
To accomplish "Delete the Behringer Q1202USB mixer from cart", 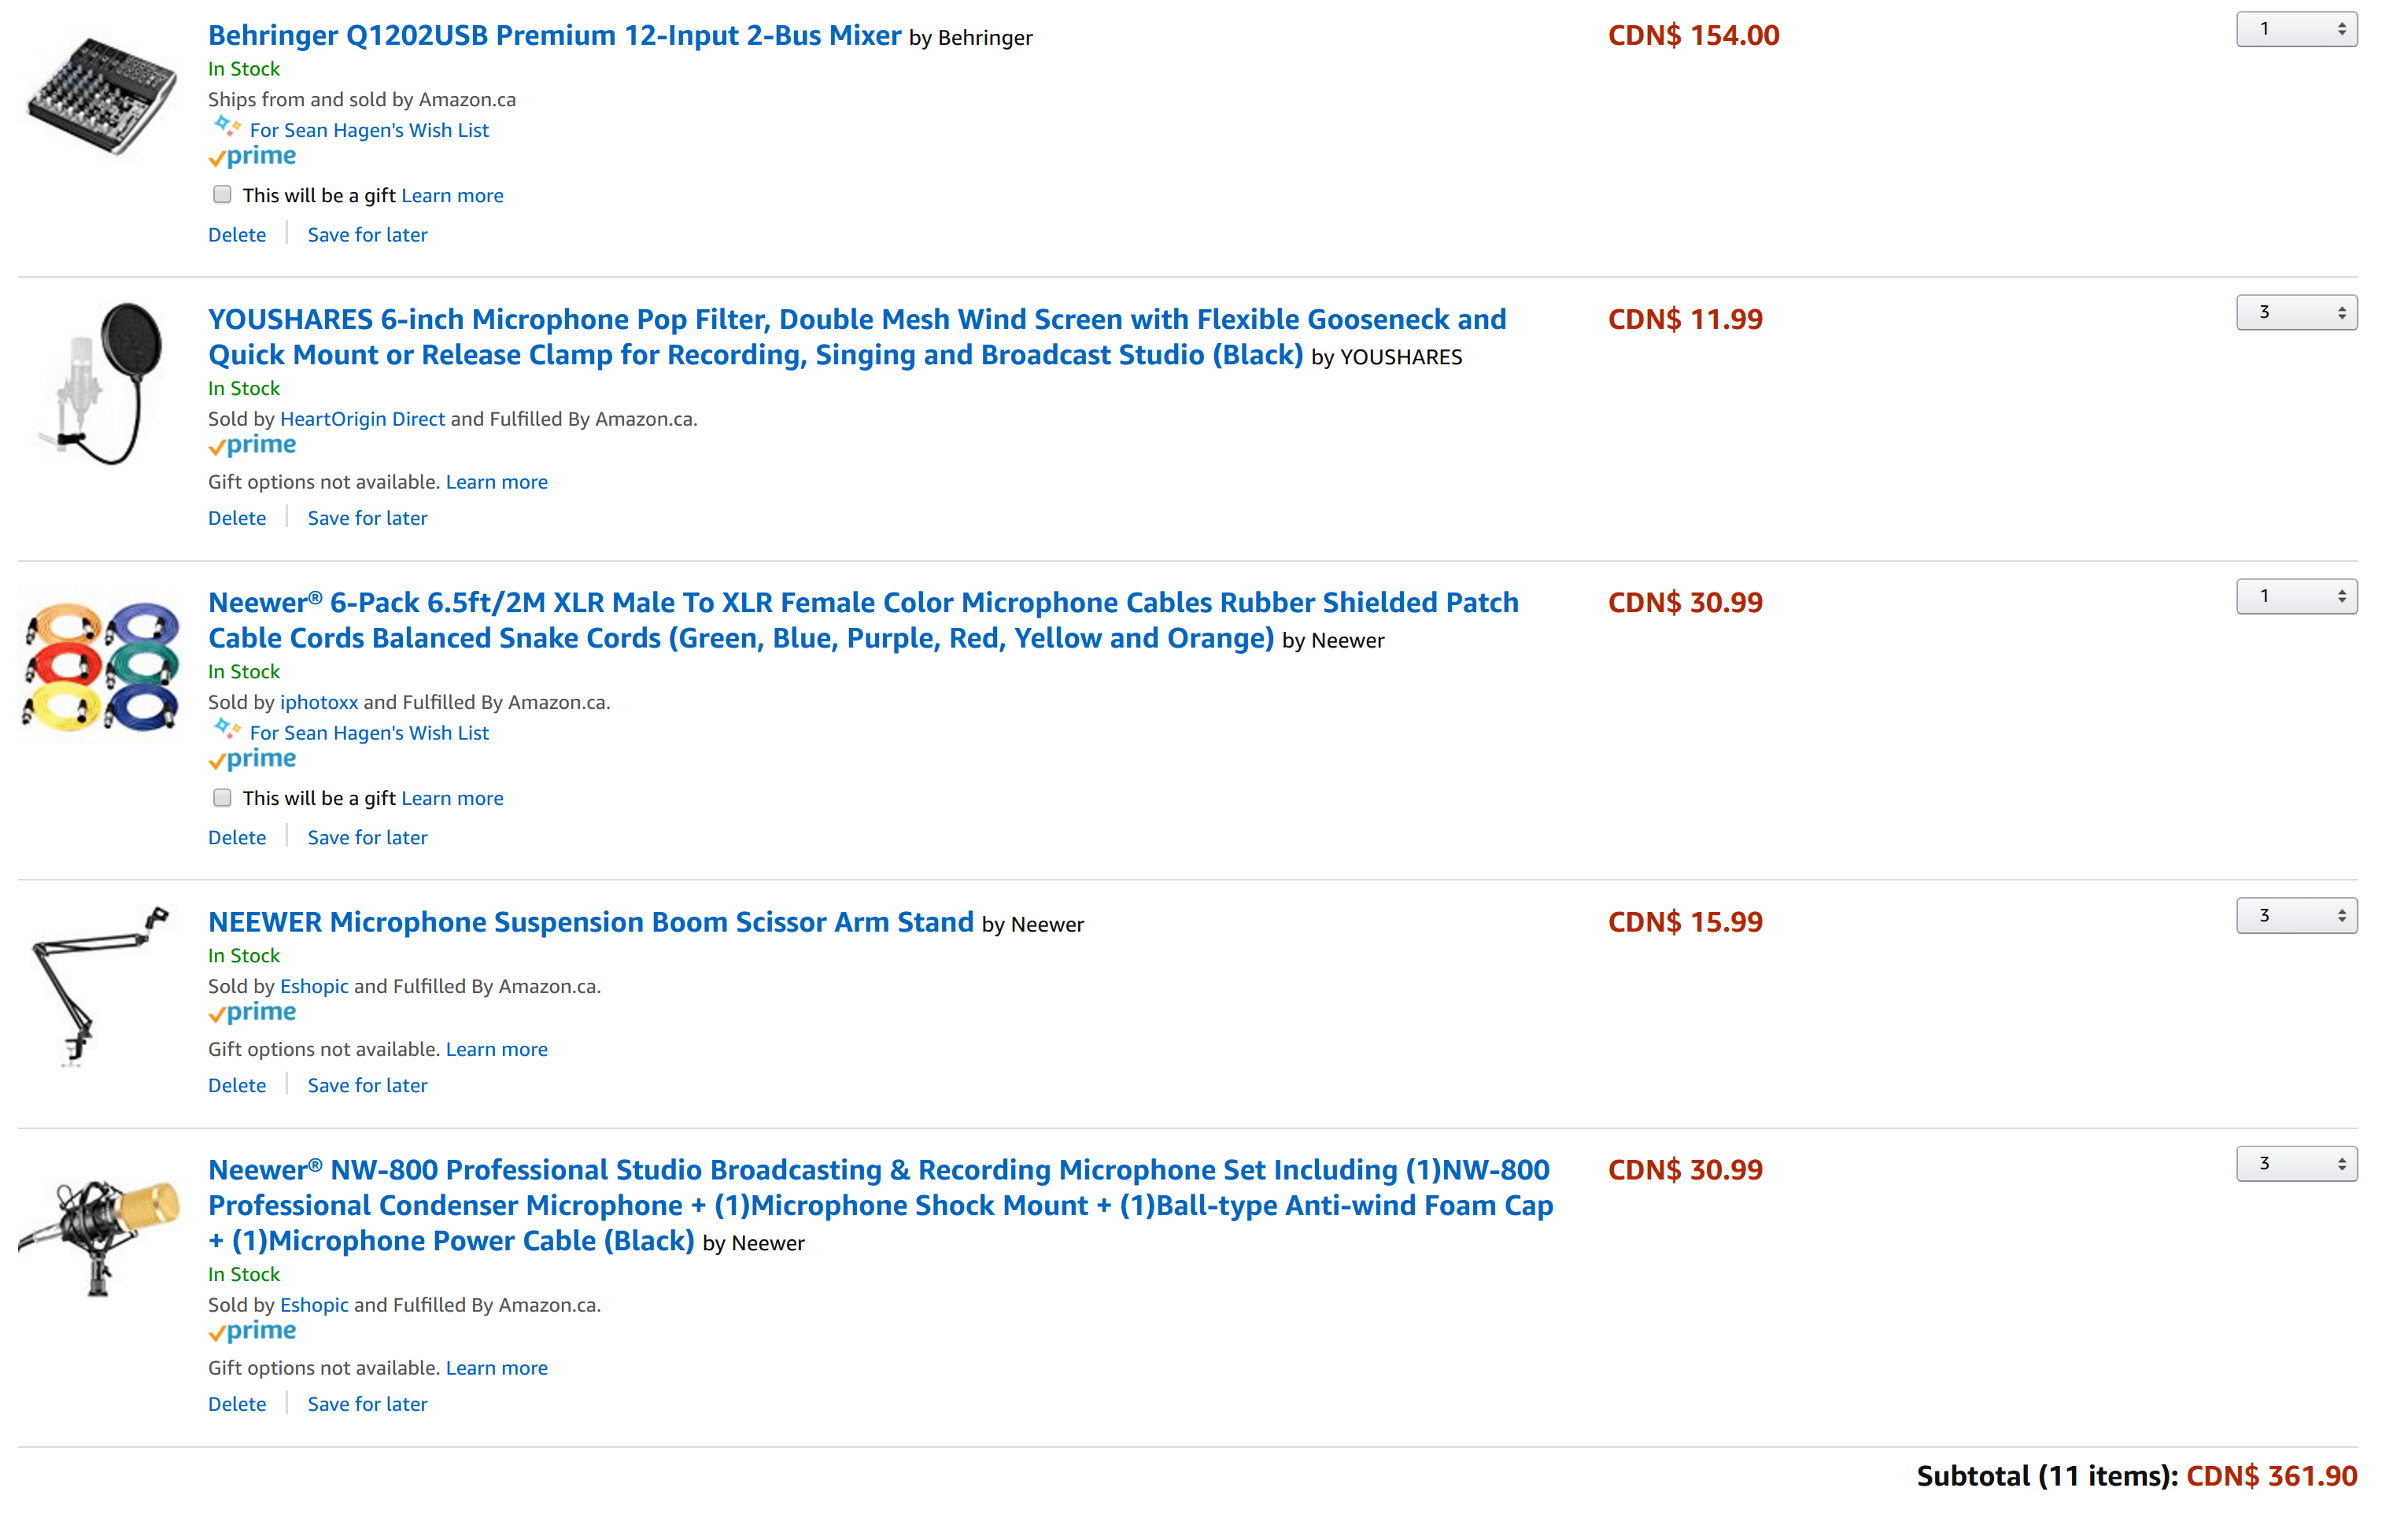I will [x=237, y=235].
